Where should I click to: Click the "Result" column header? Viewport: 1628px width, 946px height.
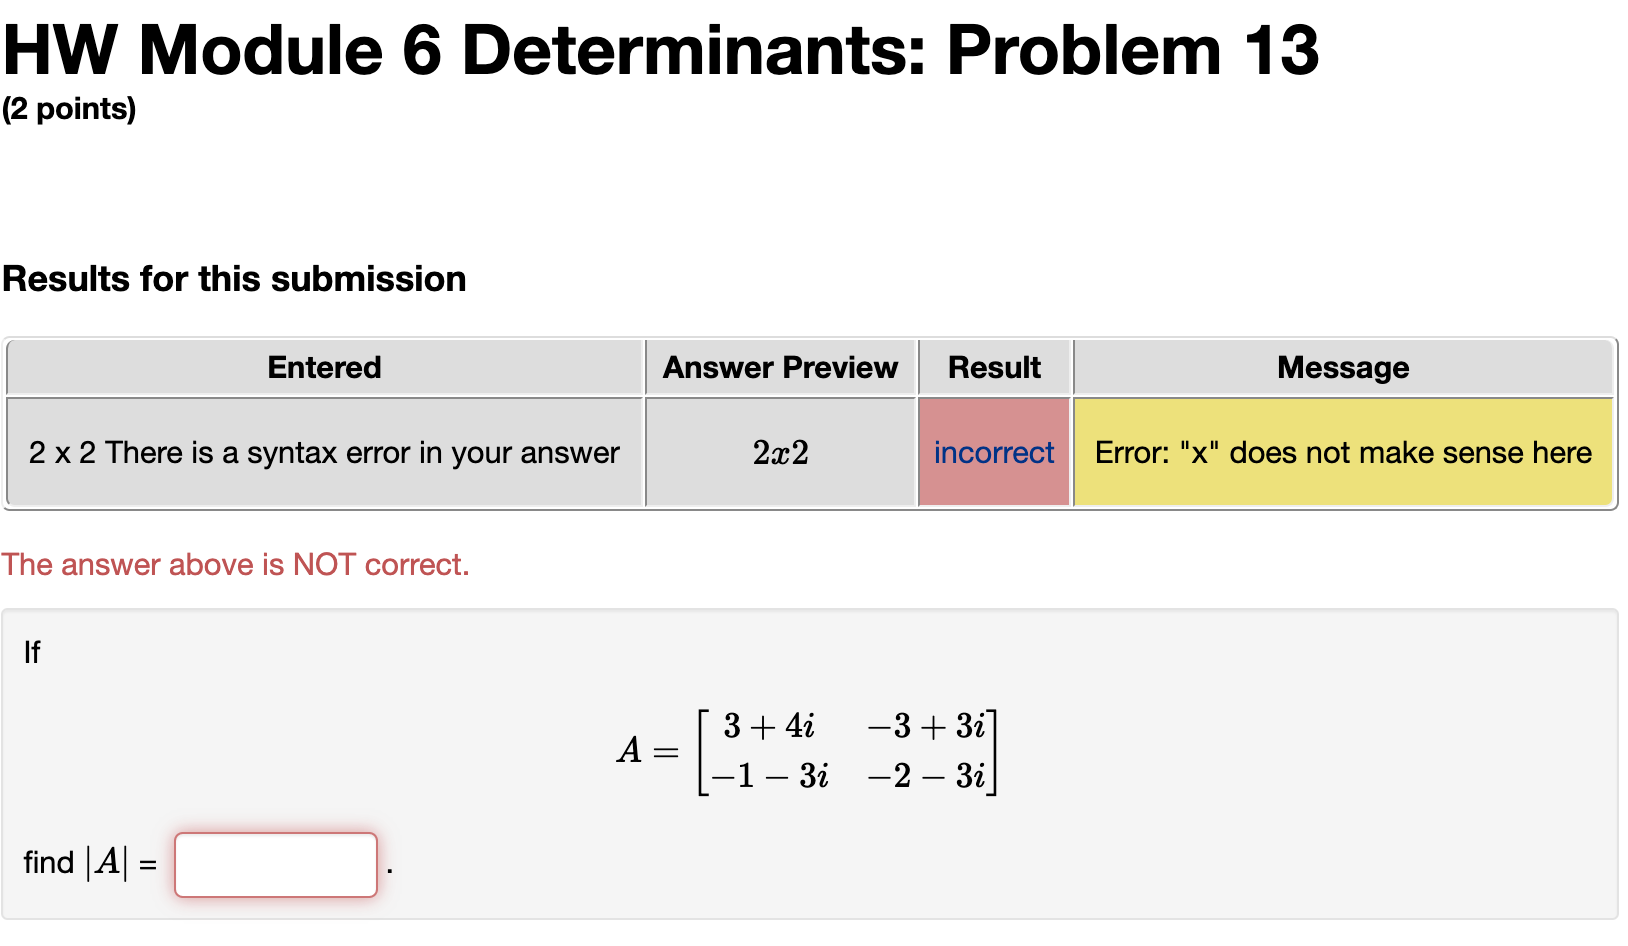[993, 367]
